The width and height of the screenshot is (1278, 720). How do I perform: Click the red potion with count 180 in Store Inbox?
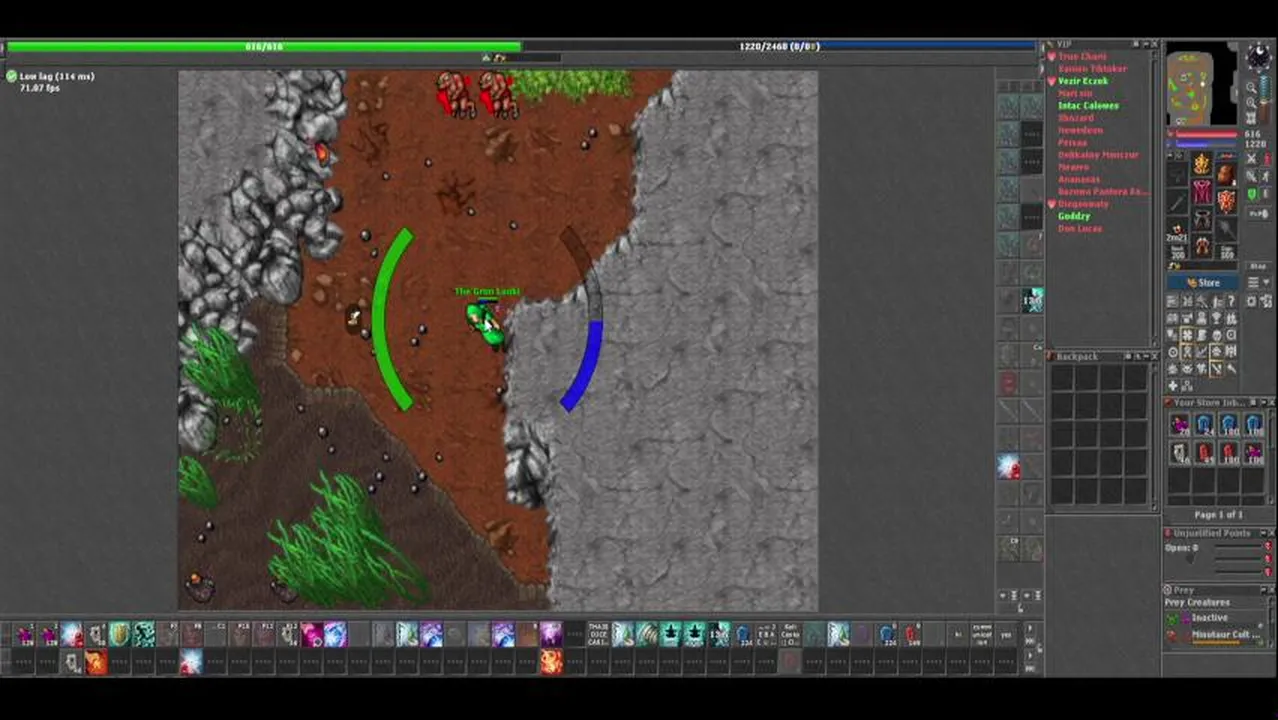[1228, 452]
